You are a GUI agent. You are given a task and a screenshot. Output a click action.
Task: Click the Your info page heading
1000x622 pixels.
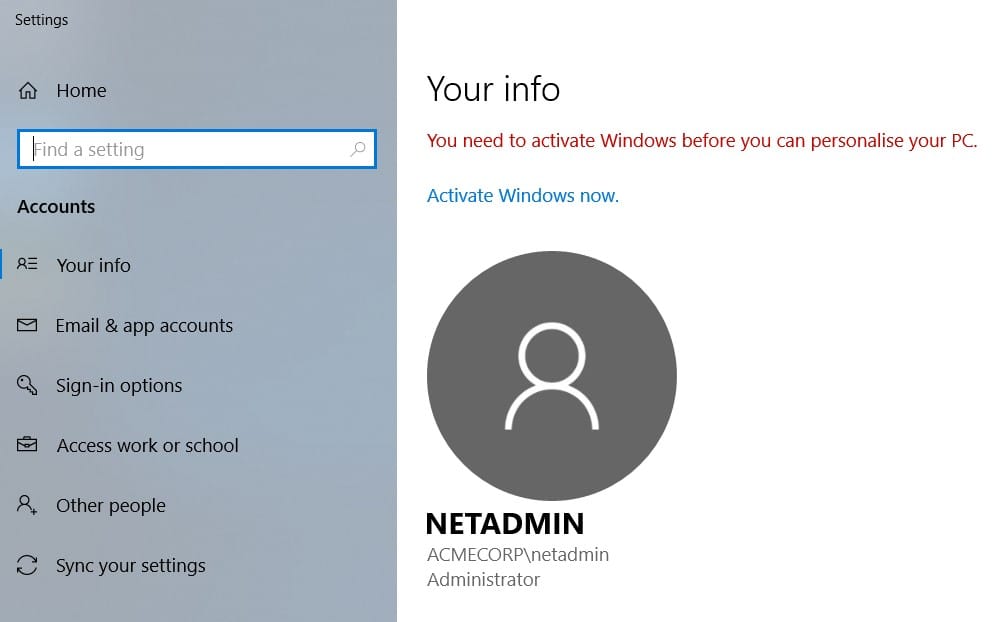click(x=493, y=89)
